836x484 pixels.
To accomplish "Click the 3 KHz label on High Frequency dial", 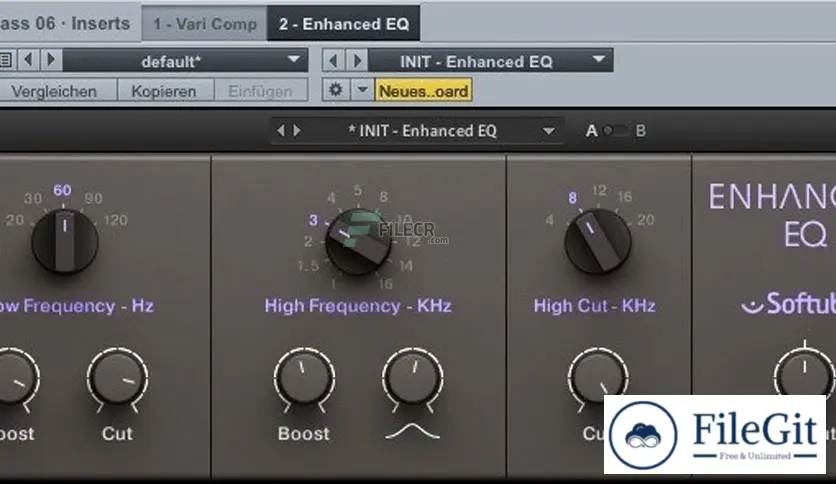I will (314, 220).
